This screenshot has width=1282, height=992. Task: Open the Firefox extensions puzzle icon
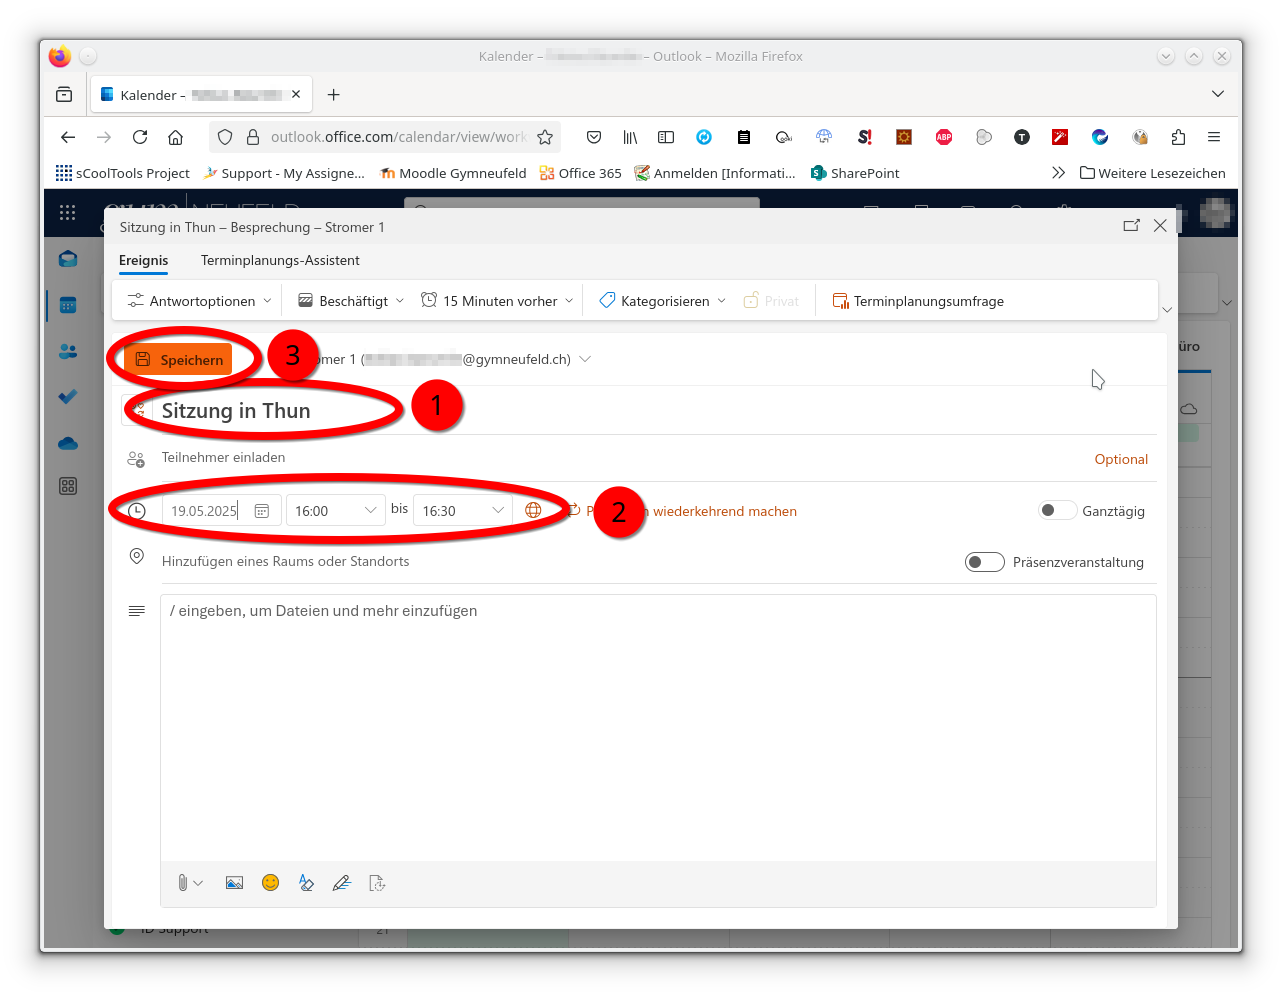pyautogui.click(x=1178, y=137)
